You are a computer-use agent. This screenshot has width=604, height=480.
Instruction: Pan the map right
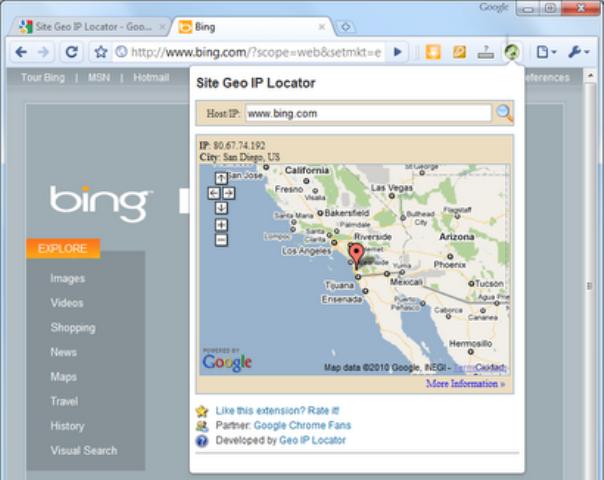pos(229,193)
